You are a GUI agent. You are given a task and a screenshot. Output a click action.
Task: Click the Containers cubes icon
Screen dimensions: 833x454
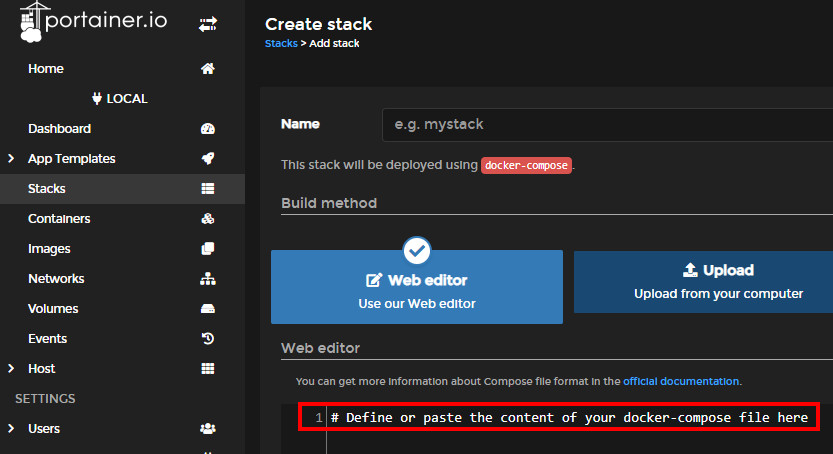click(x=208, y=219)
